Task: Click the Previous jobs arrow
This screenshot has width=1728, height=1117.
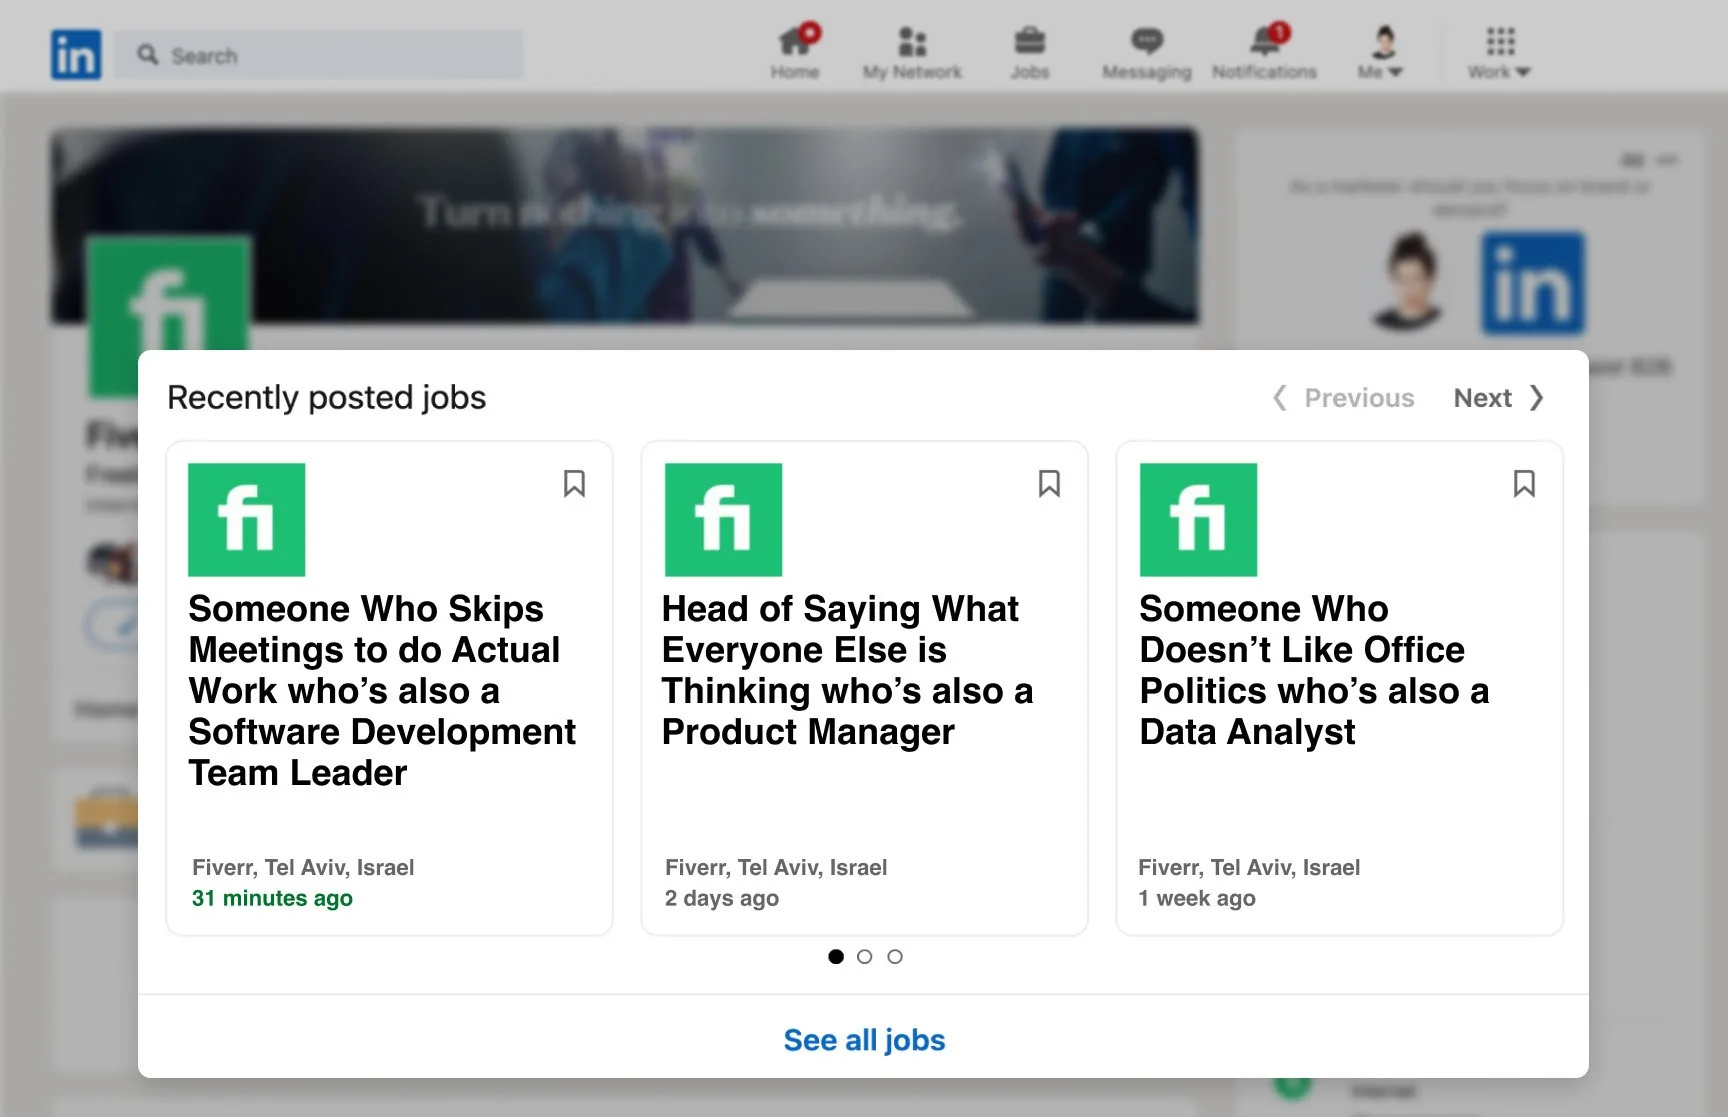Action: click(1343, 398)
